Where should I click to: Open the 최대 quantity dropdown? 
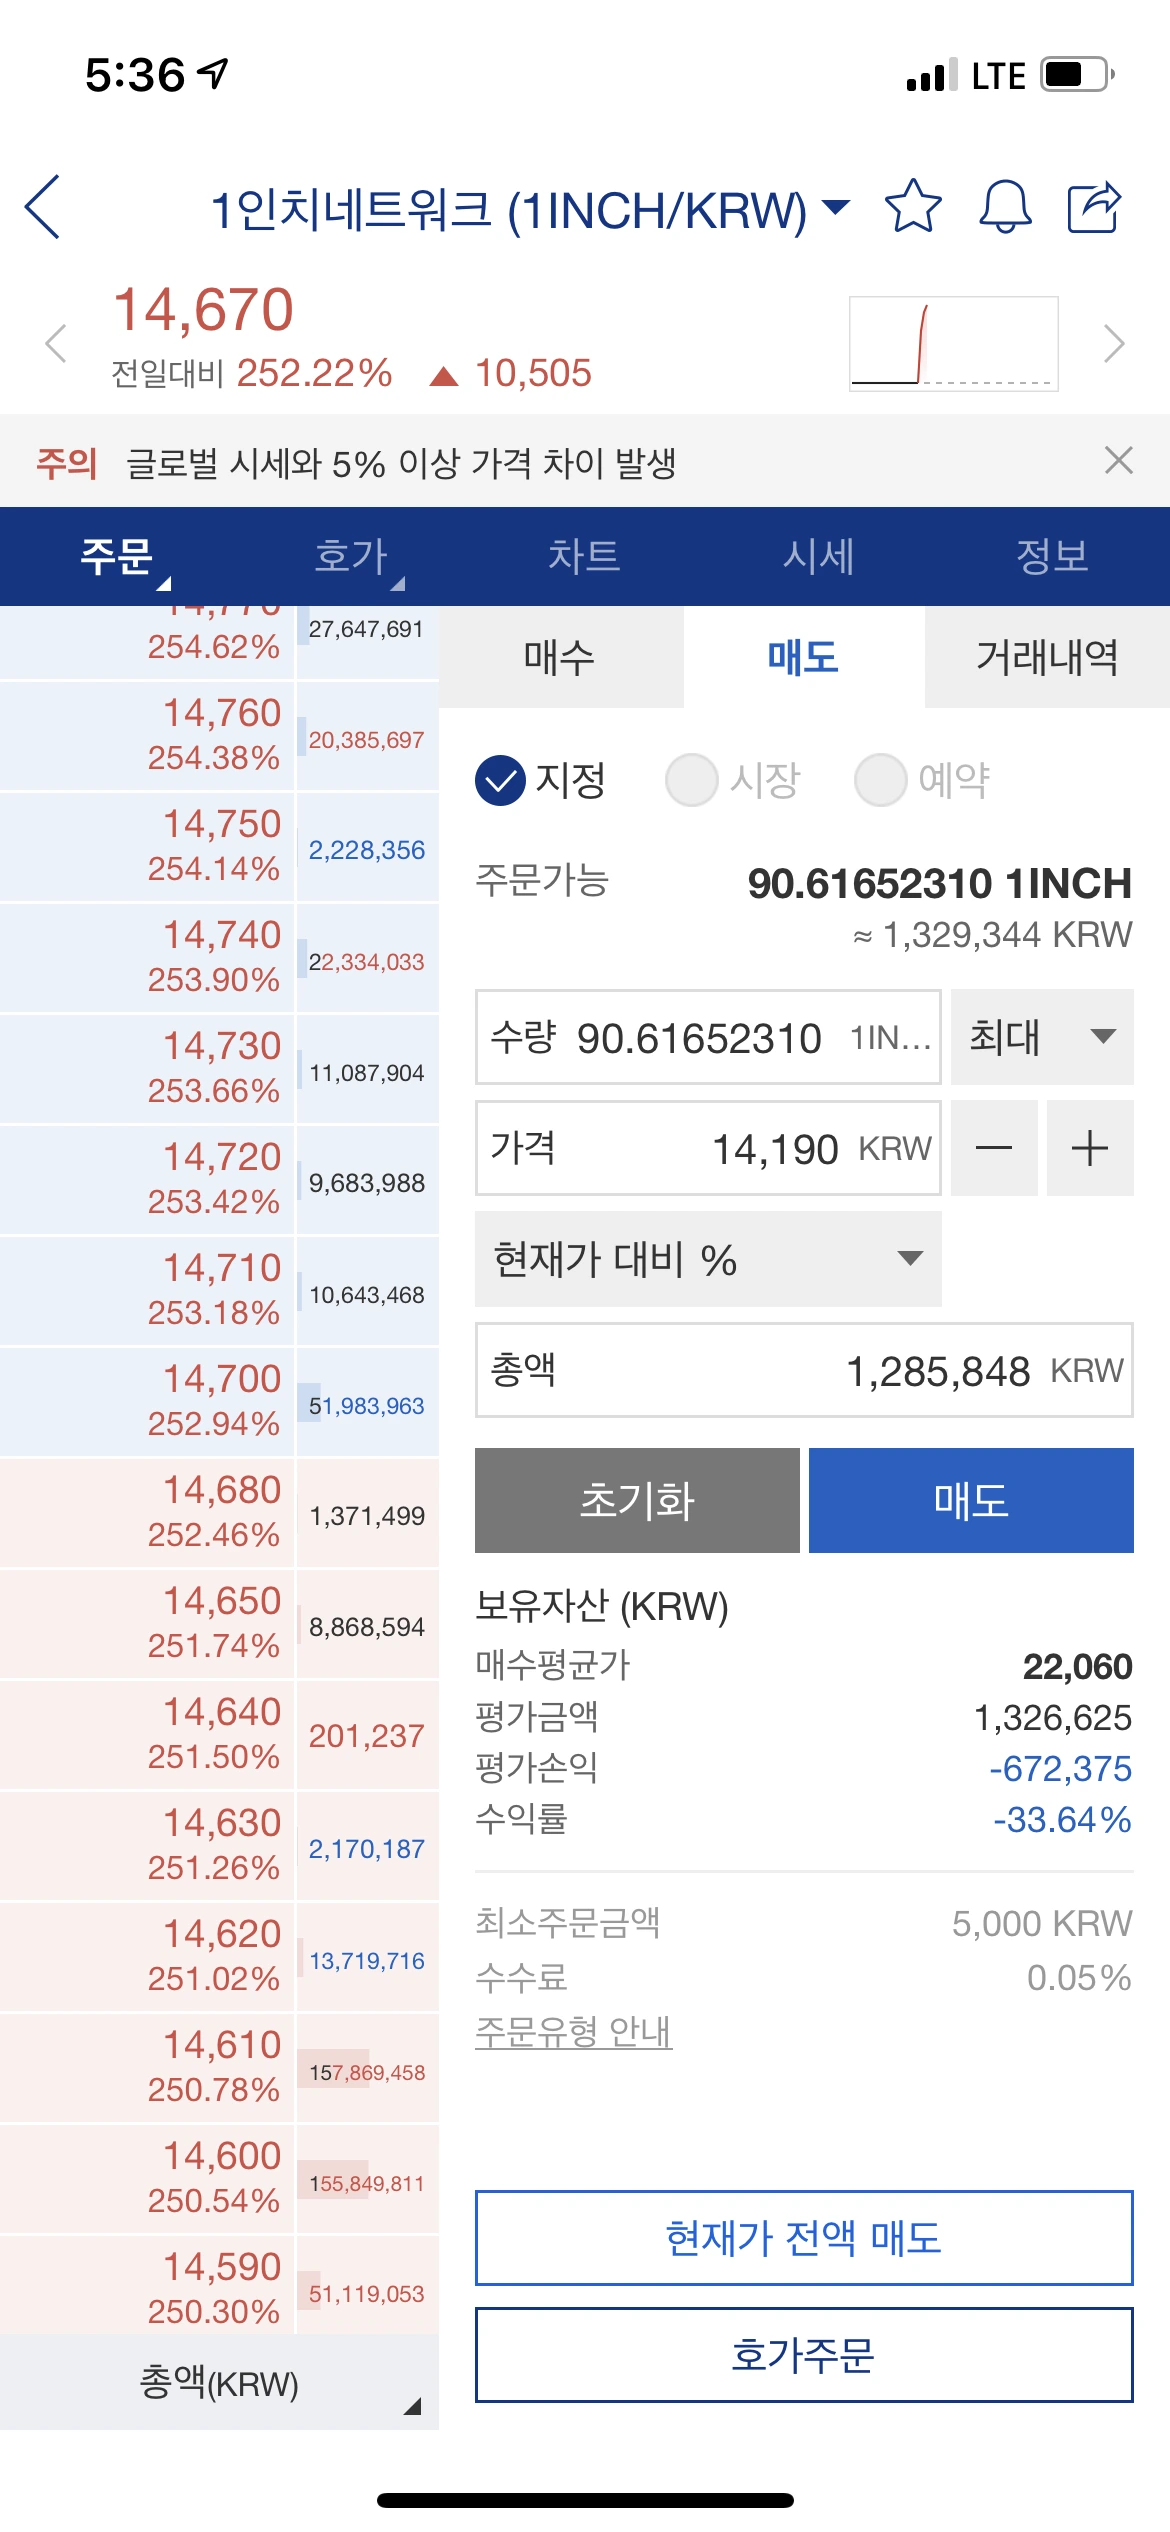tap(1041, 1037)
